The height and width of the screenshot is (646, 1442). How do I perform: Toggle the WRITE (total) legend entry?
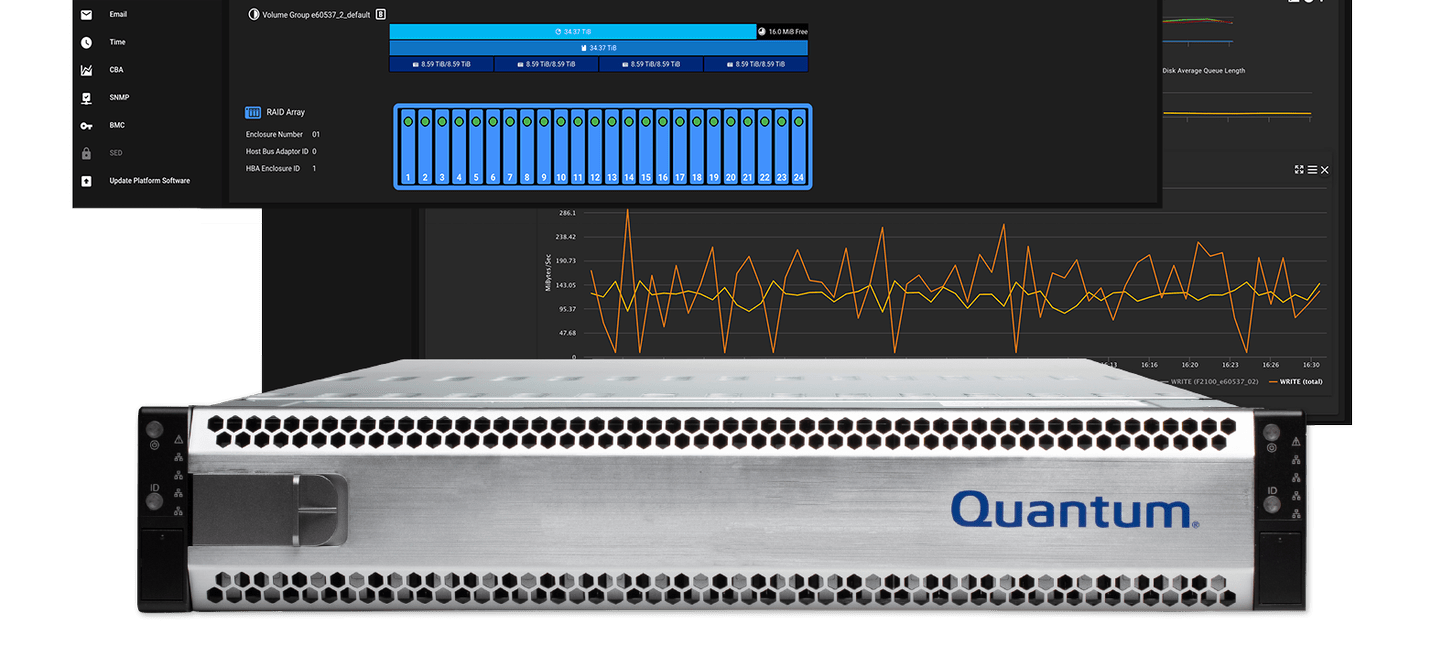tap(1295, 382)
